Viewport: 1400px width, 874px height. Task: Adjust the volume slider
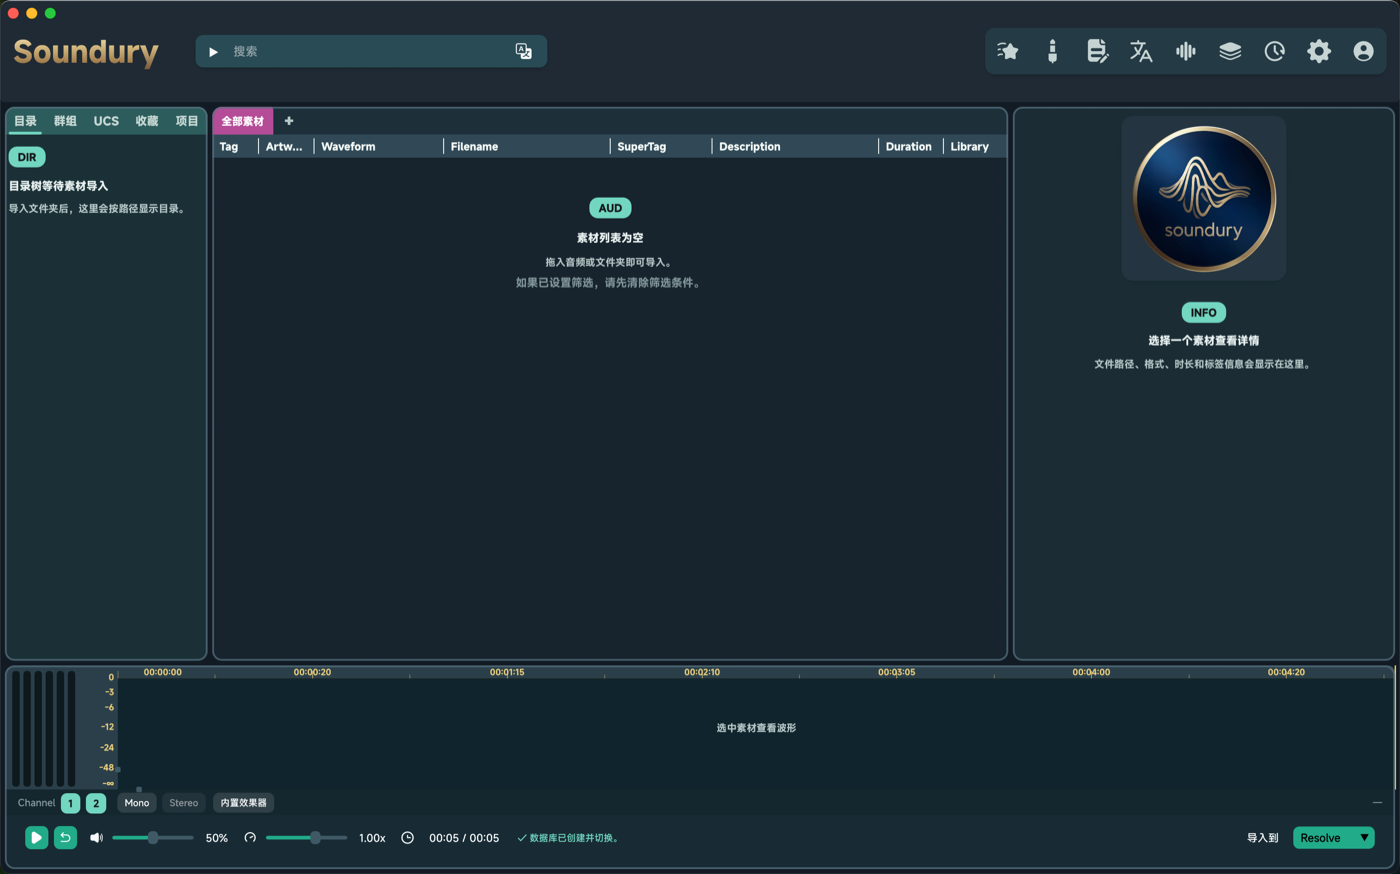(x=152, y=838)
